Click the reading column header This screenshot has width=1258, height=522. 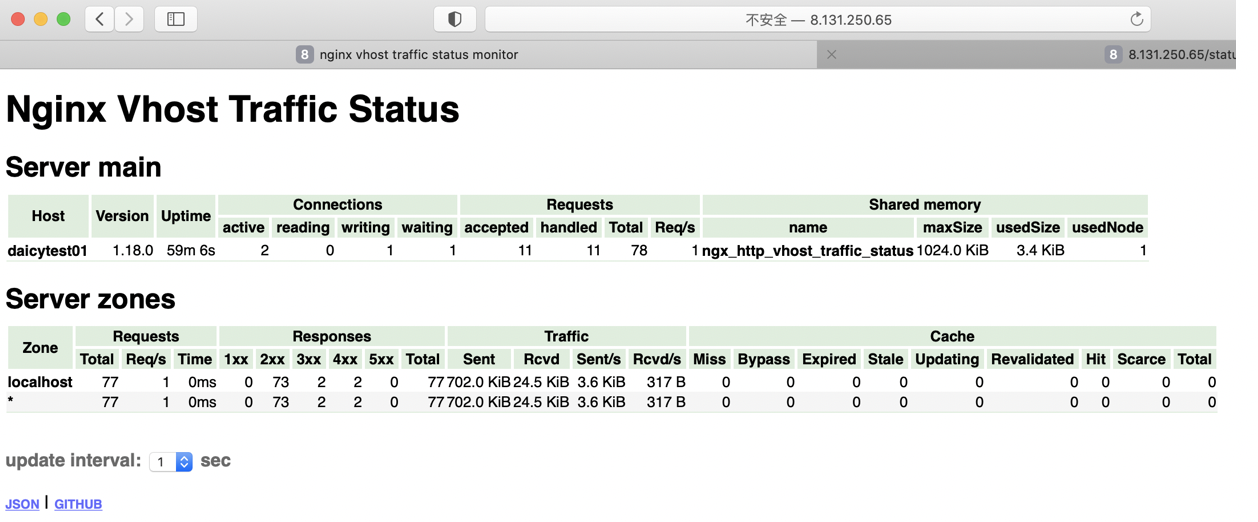(303, 228)
